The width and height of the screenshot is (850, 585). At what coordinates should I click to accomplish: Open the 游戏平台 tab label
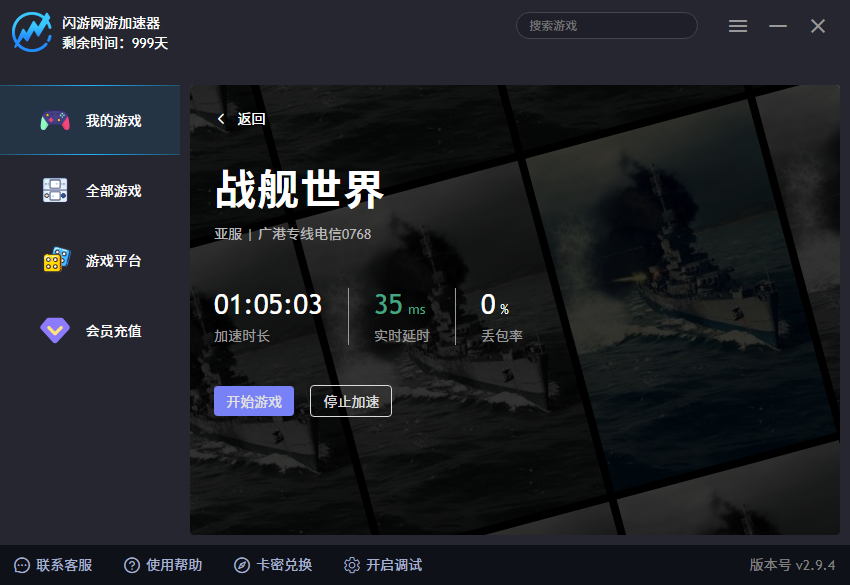(x=113, y=261)
